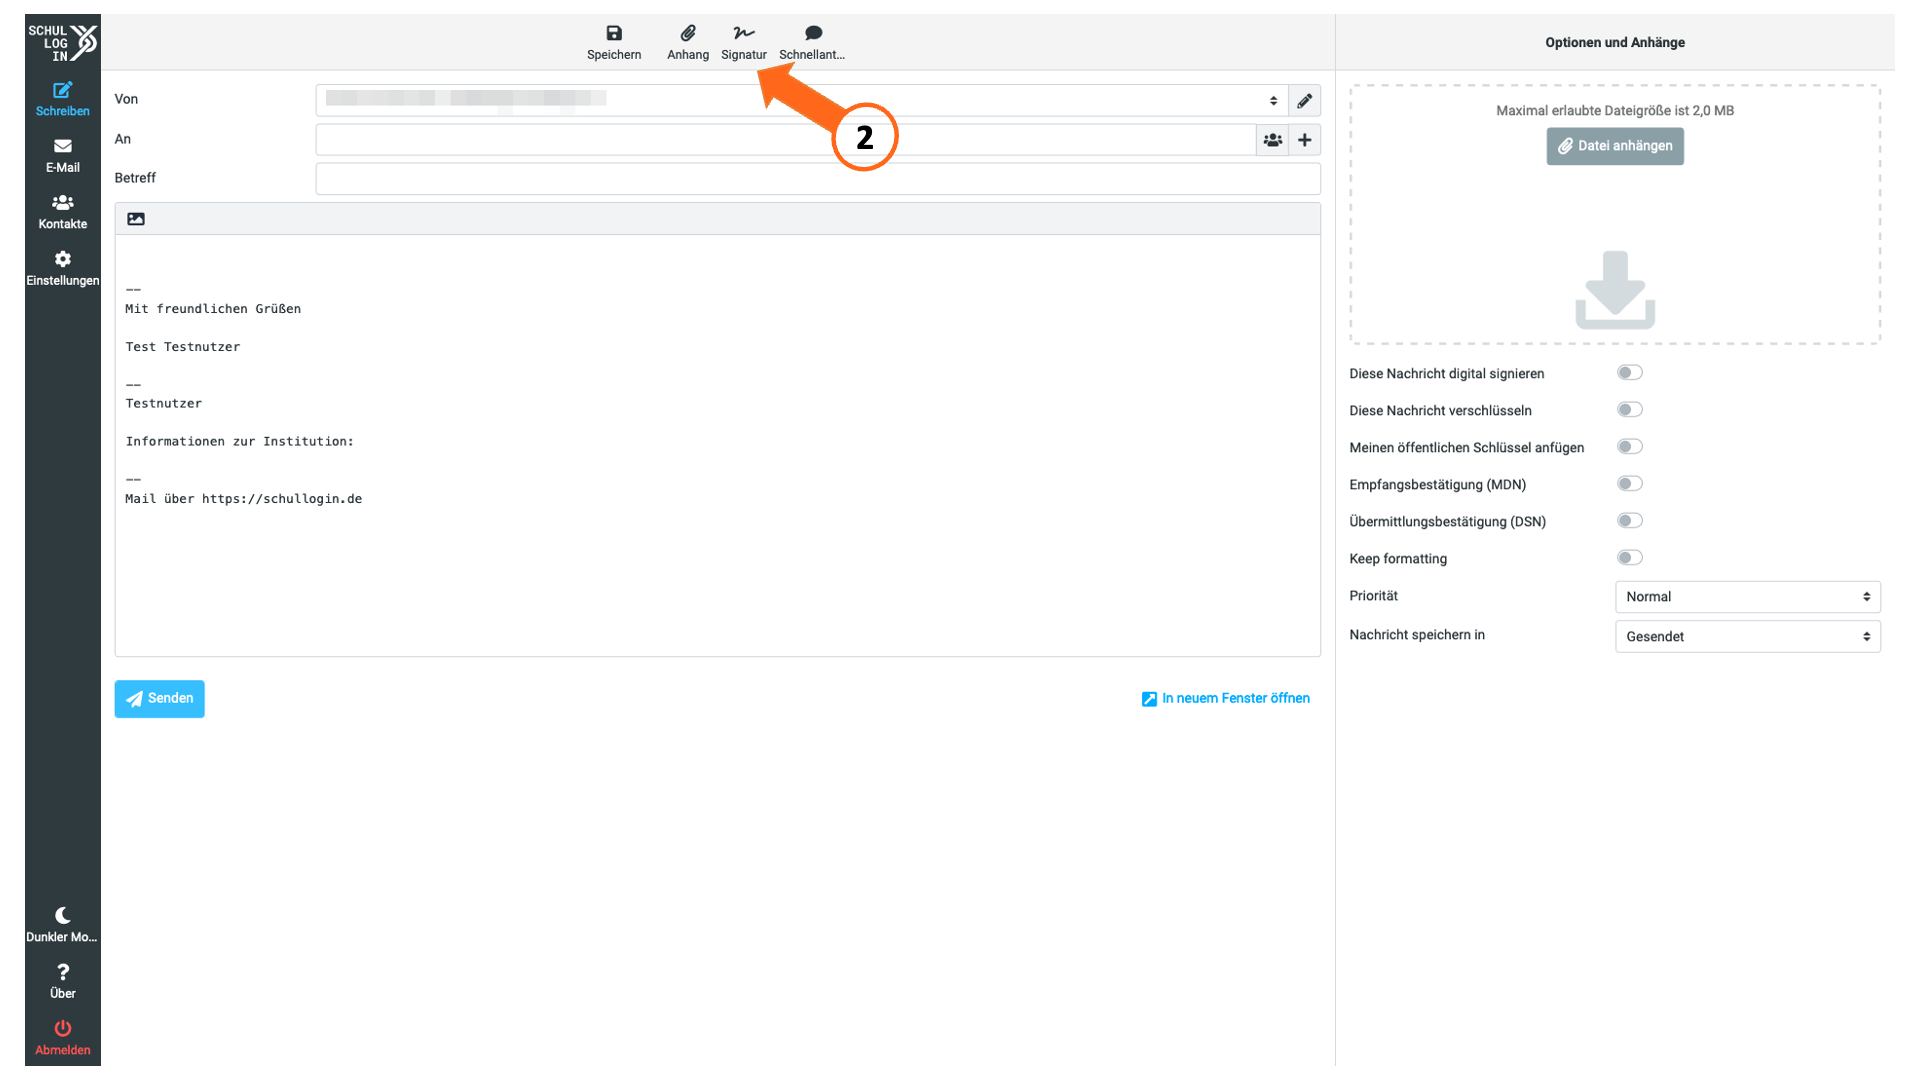Viewport: 1920px width, 1080px height.
Task: Click the 'Optionen und Anhänge' header
Action: [1614, 42]
